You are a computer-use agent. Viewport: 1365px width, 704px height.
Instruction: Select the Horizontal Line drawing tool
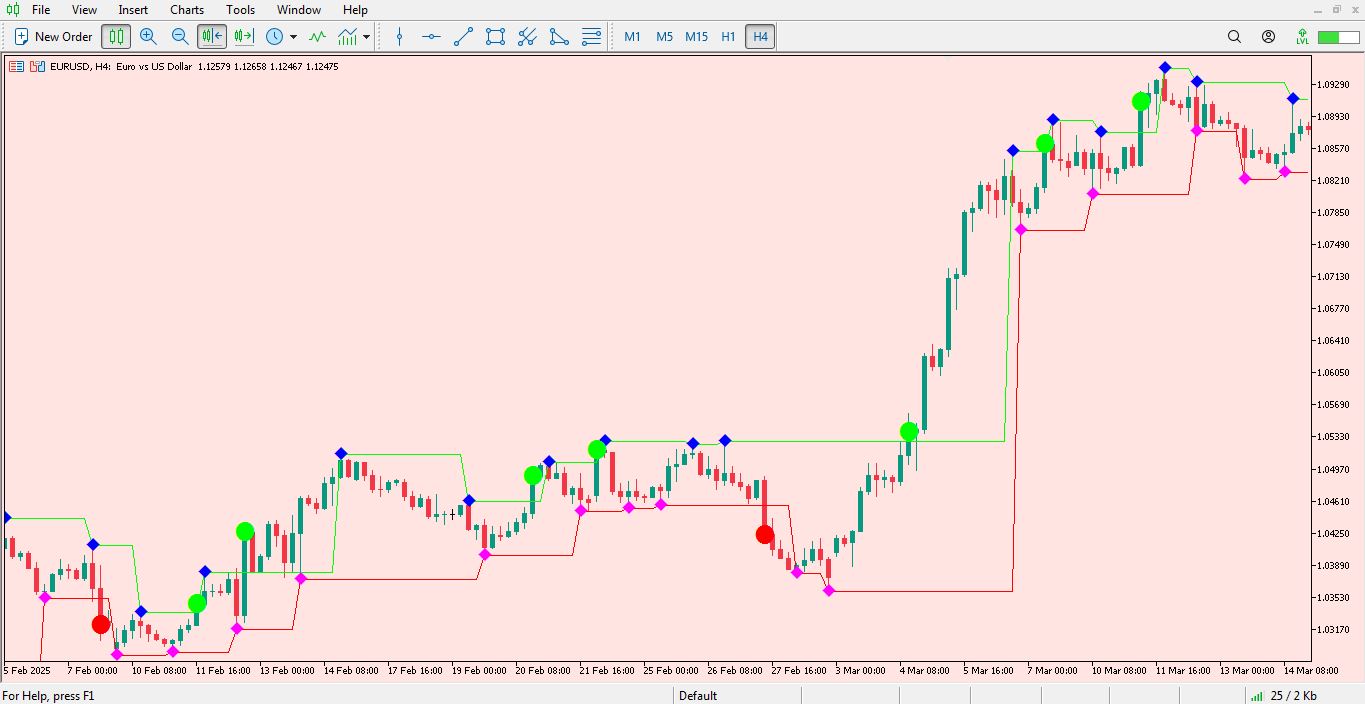[x=430, y=36]
